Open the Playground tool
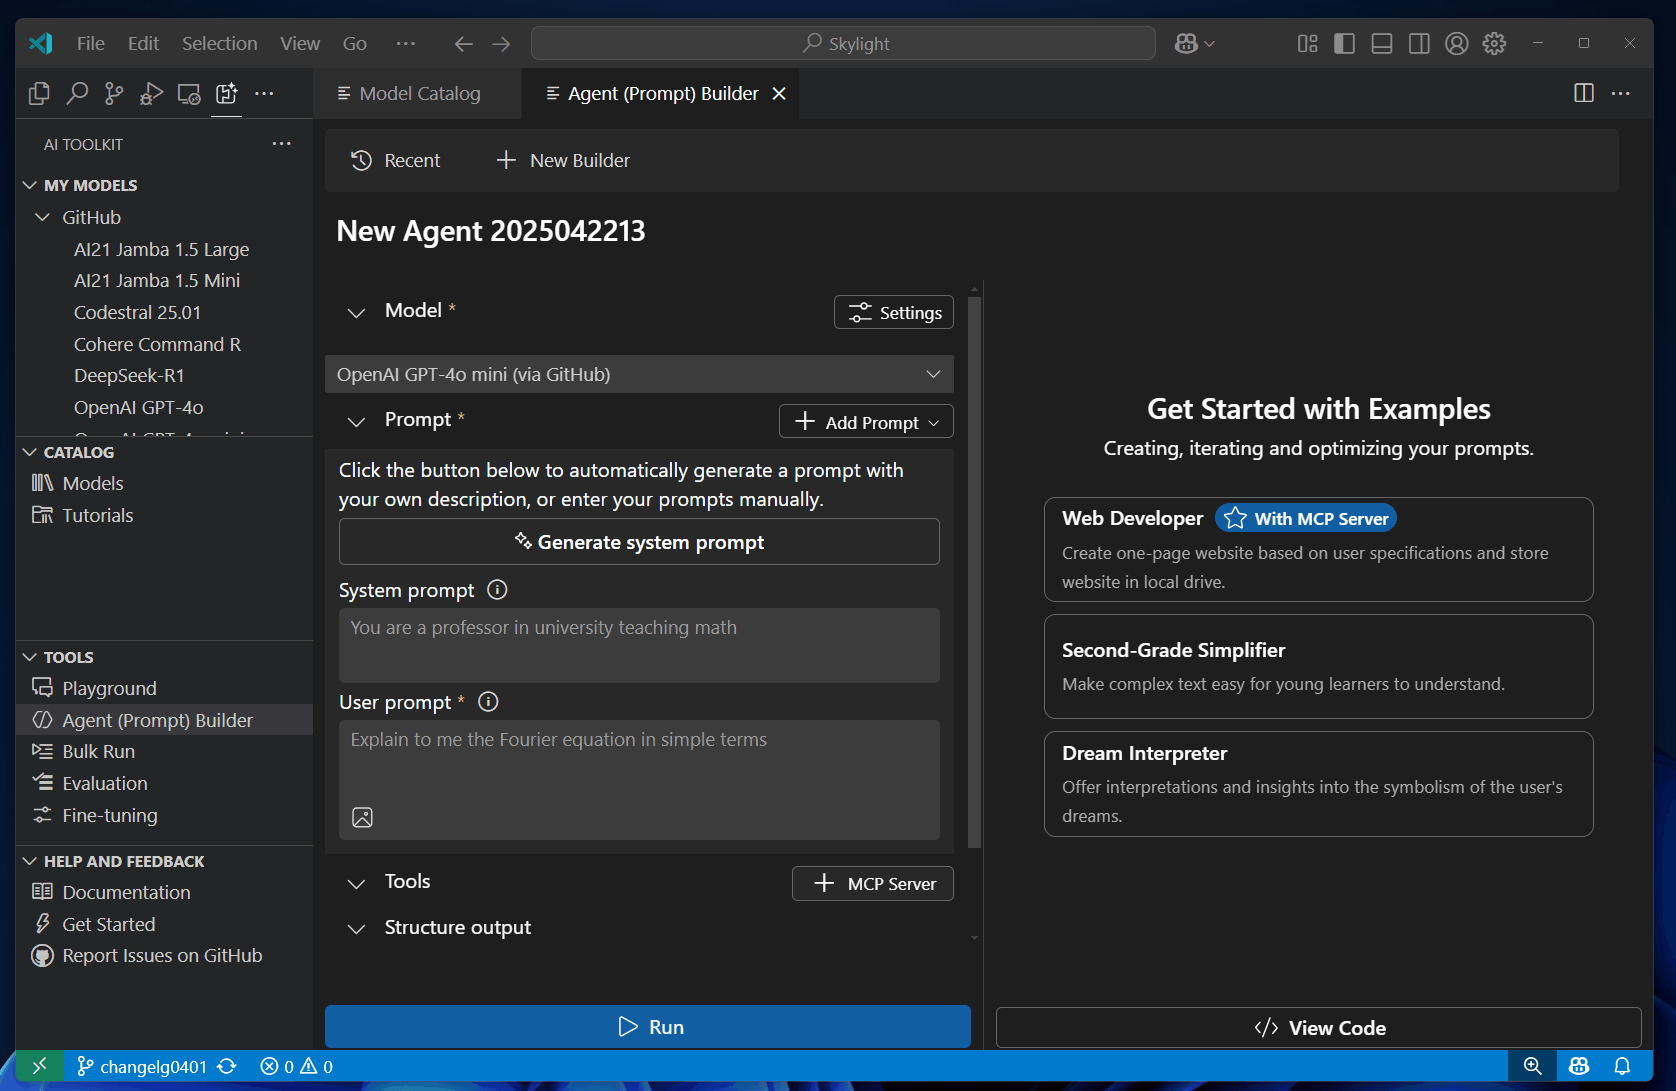Image resolution: width=1676 pixels, height=1091 pixels. click(x=108, y=688)
